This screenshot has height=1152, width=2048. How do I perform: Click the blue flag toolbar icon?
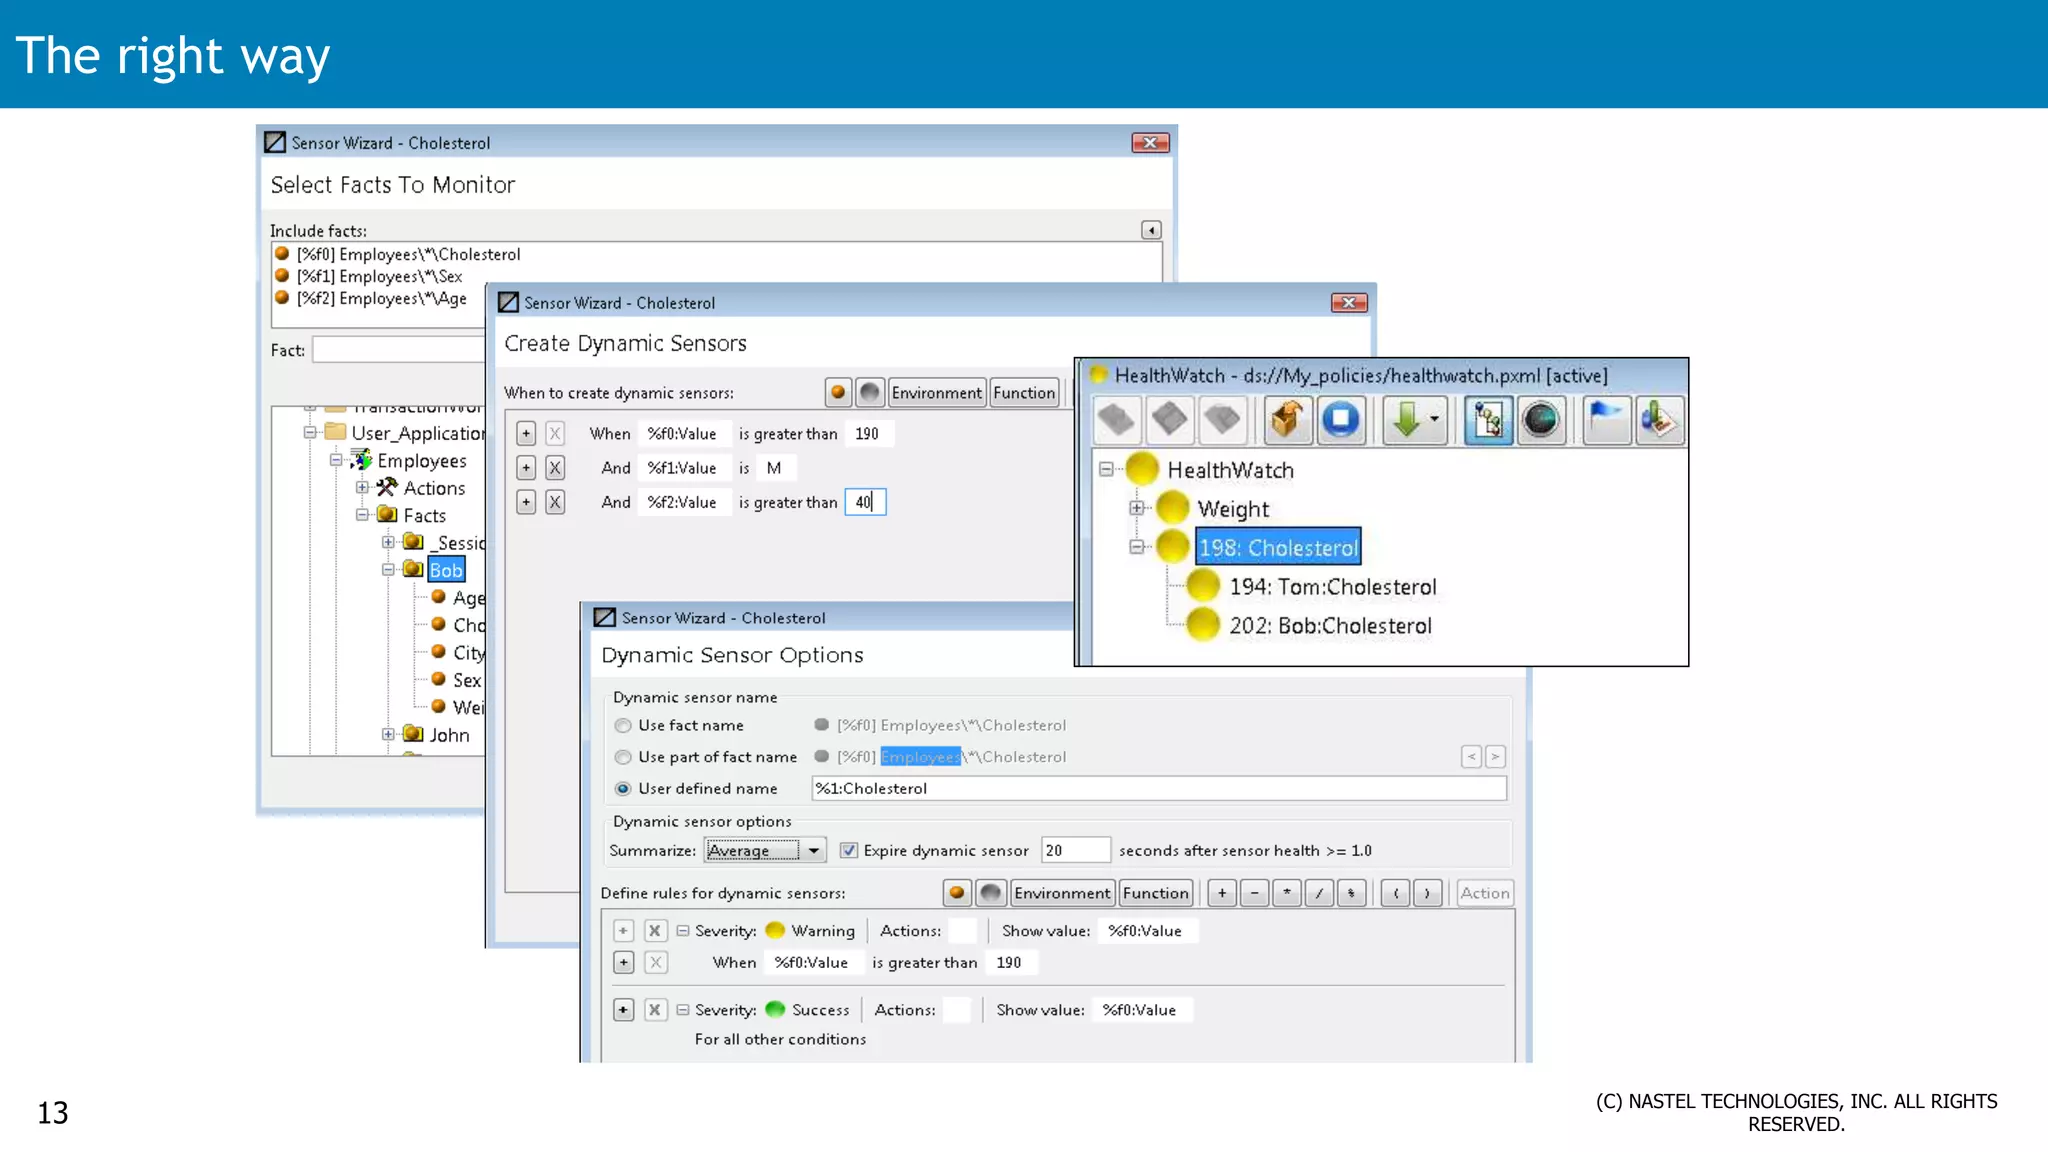pos(1606,419)
